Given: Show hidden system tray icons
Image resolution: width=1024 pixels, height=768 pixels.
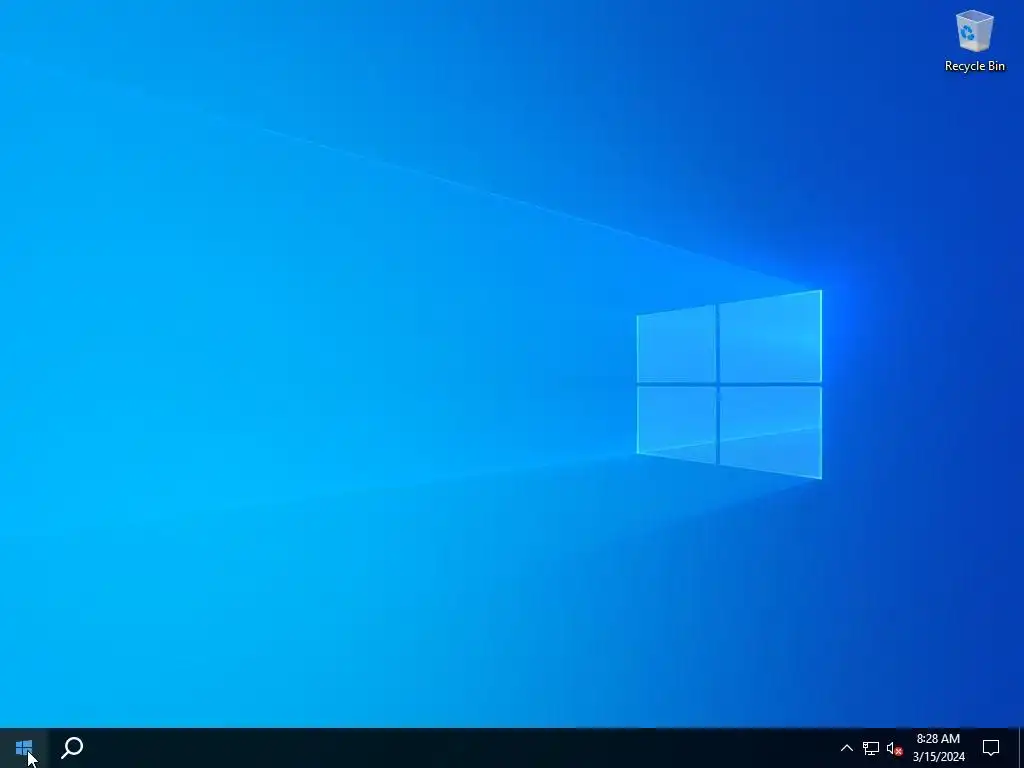Looking at the screenshot, I should 846,748.
